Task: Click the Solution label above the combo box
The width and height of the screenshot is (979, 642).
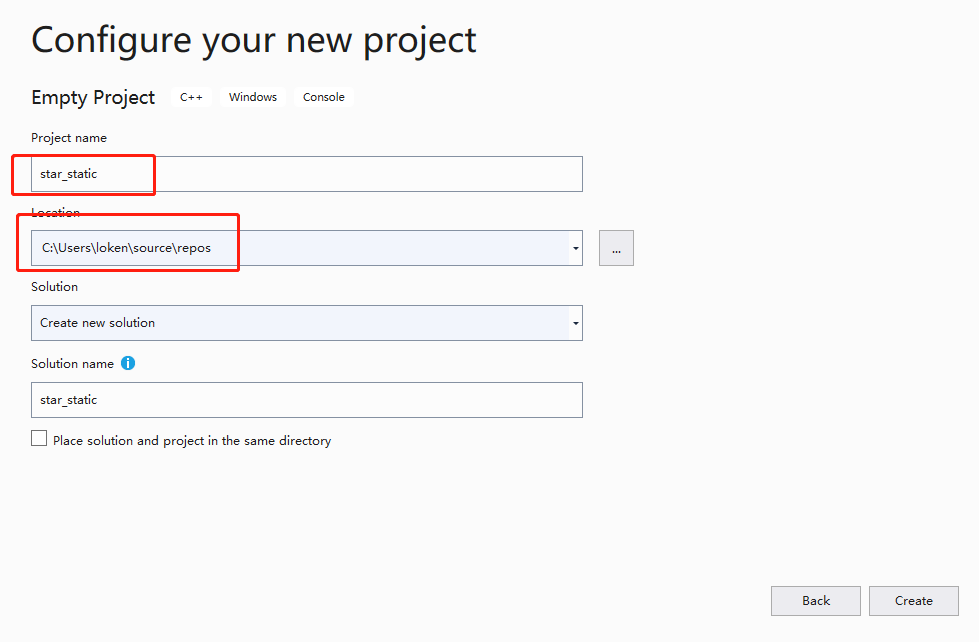Action: [x=54, y=287]
